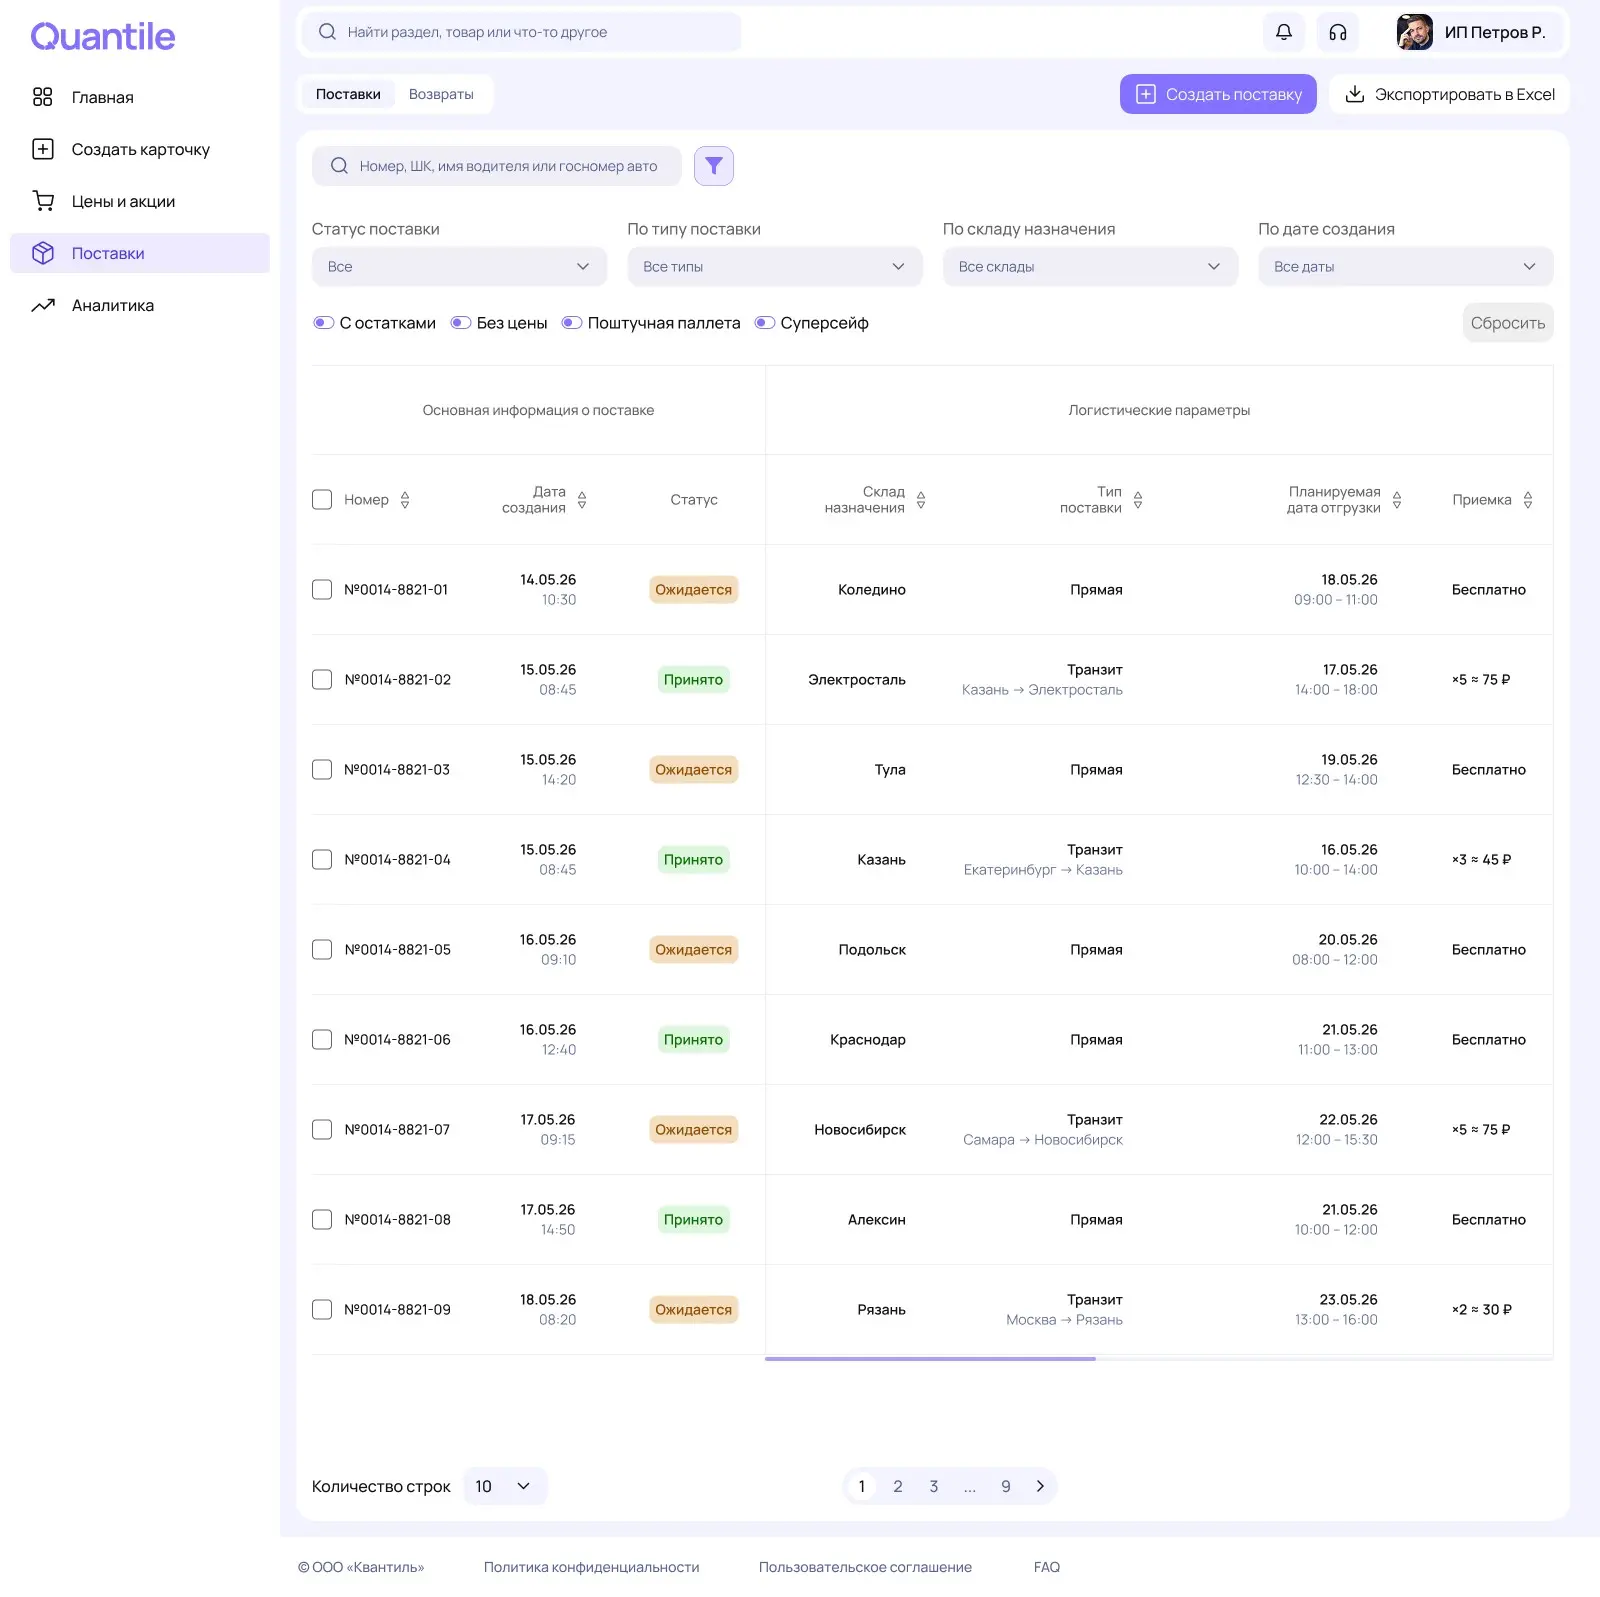Screen dimensions: 1600x1597
Task: Go to page 9 in pagination
Action: point(1006,1486)
